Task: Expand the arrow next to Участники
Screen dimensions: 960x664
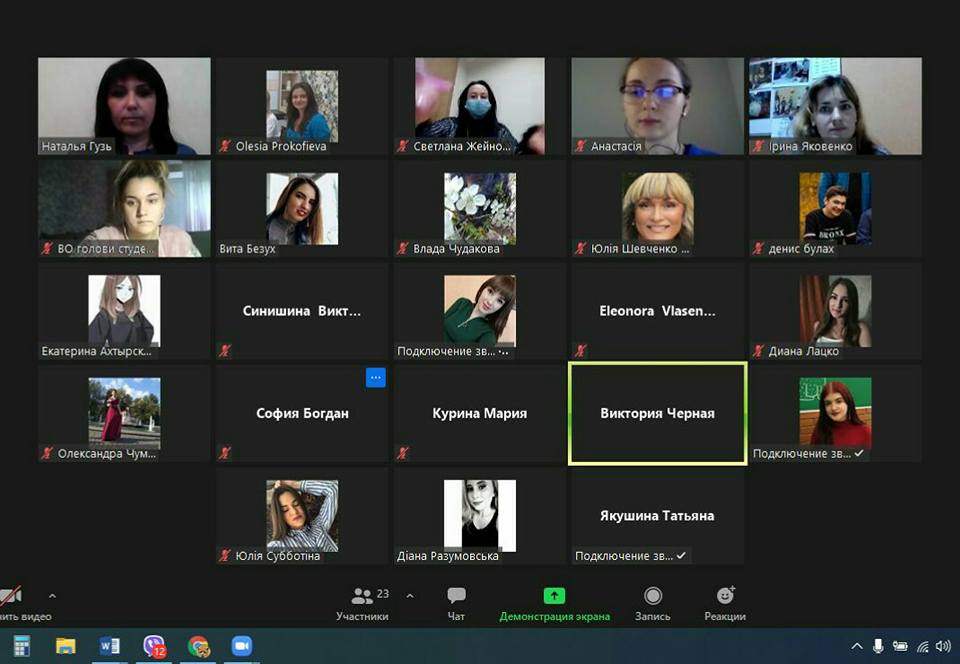Action: tap(409, 596)
